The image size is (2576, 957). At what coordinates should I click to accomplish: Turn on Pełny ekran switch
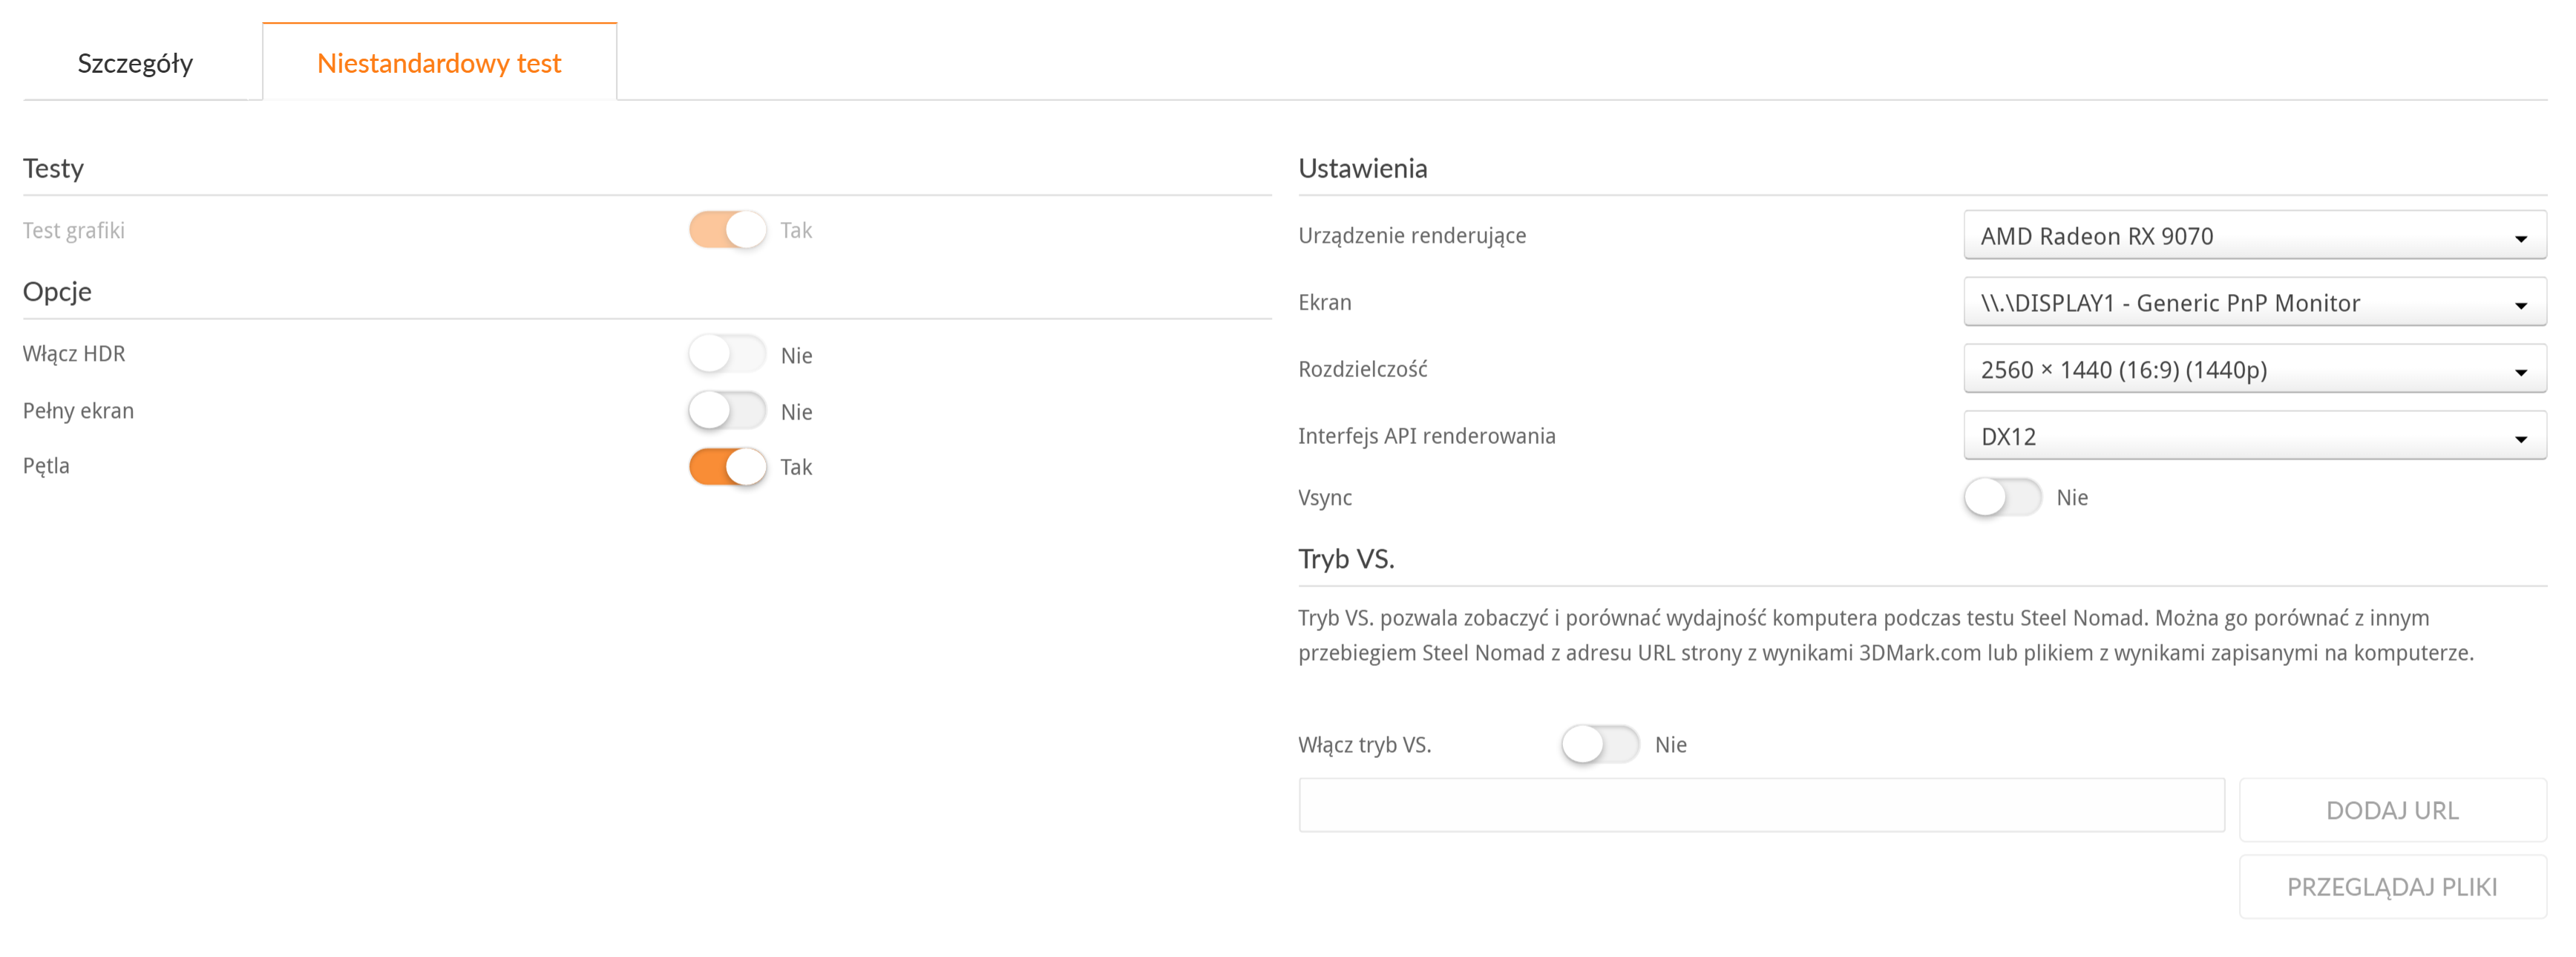[x=727, y=411]
